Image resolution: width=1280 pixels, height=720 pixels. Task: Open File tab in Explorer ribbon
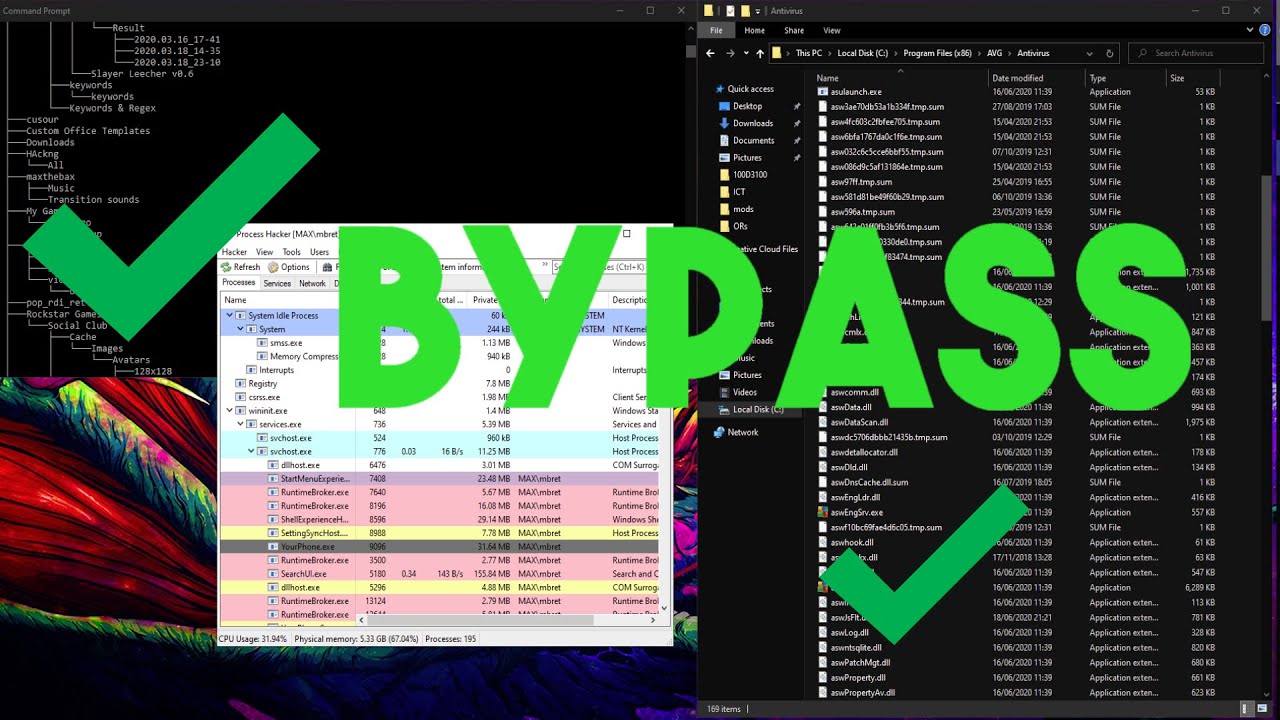[x=716, y=30]
